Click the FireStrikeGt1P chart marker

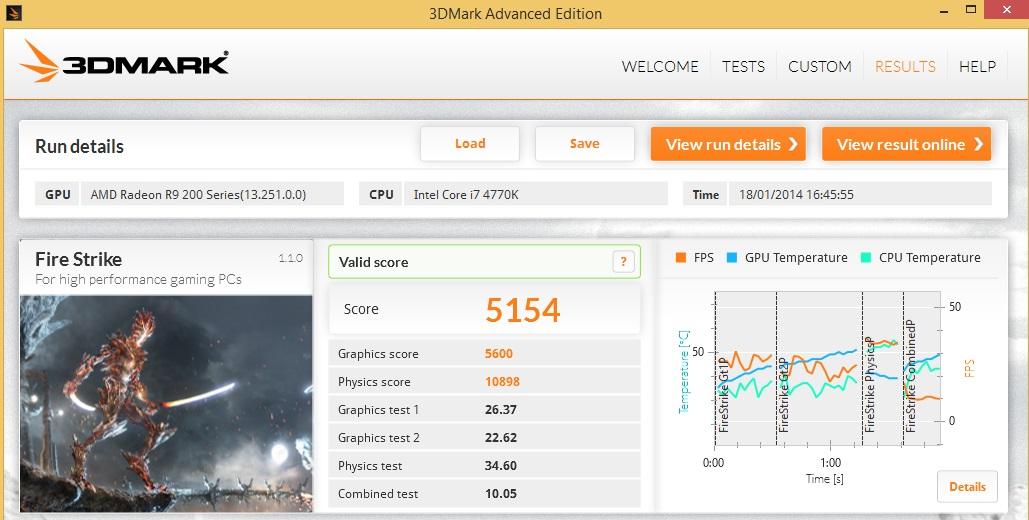click(724, 395)
